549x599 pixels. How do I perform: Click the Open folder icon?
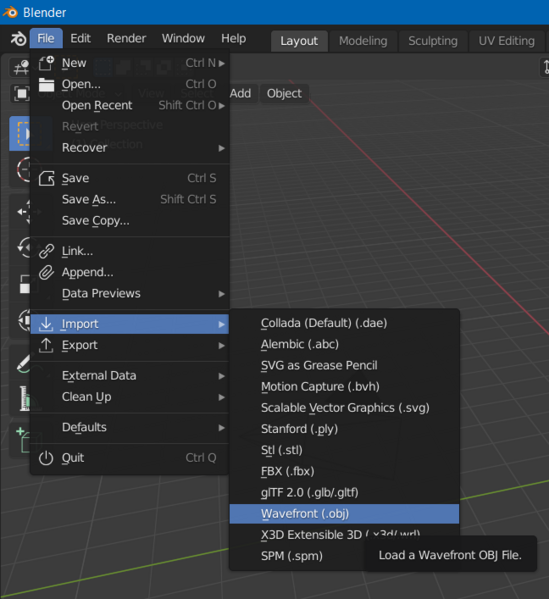click(x=46, y=84)
